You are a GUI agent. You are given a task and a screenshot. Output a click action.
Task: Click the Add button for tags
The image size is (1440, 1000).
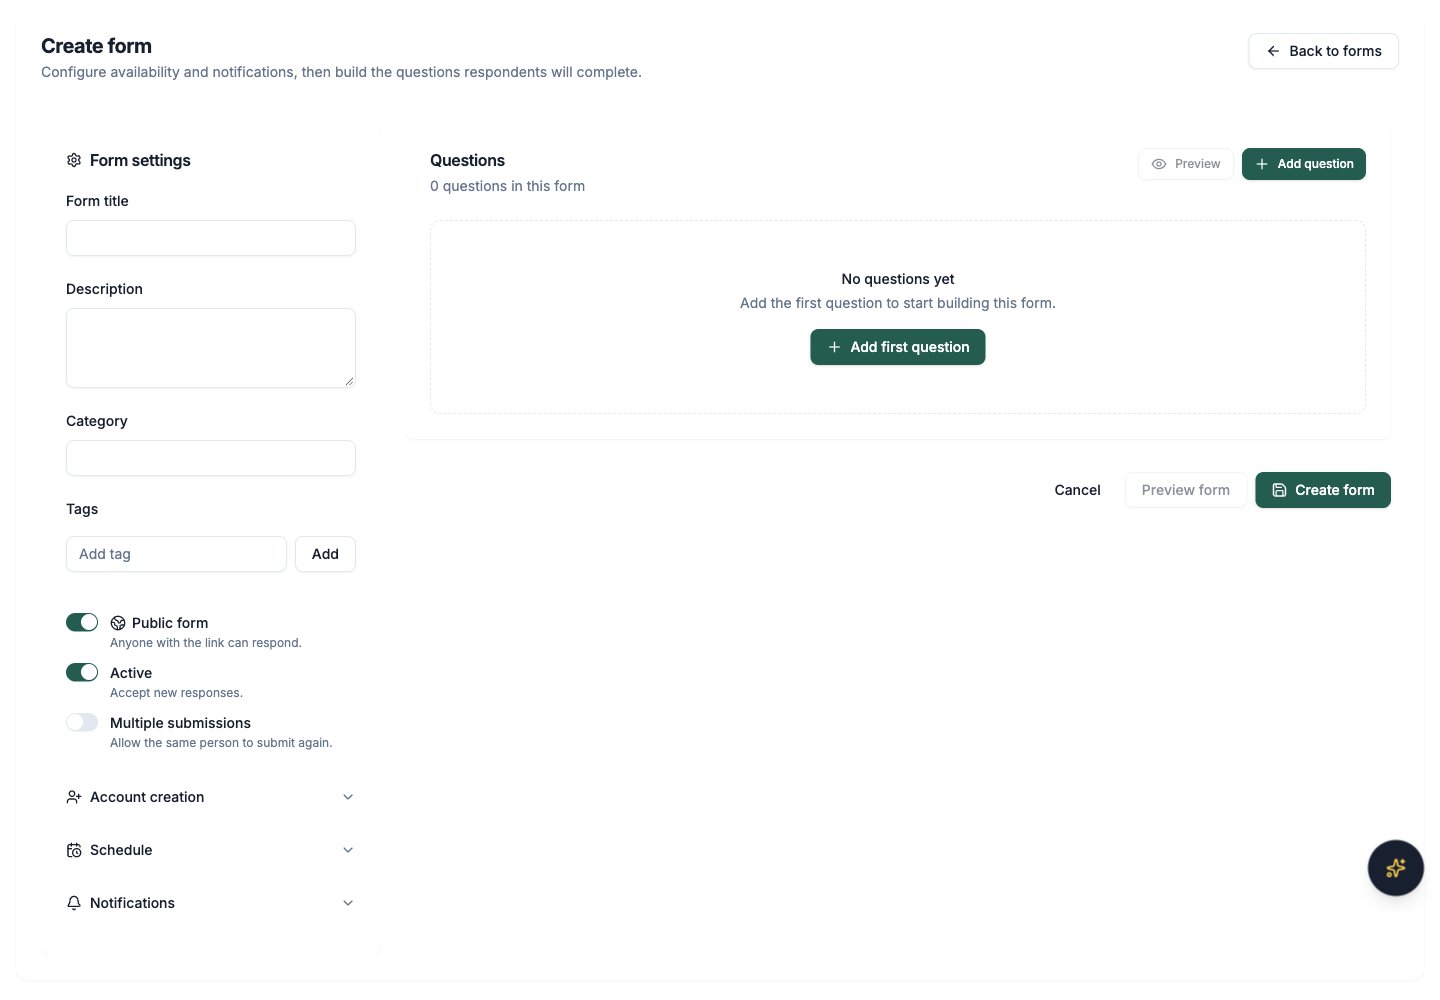[325, 554]
